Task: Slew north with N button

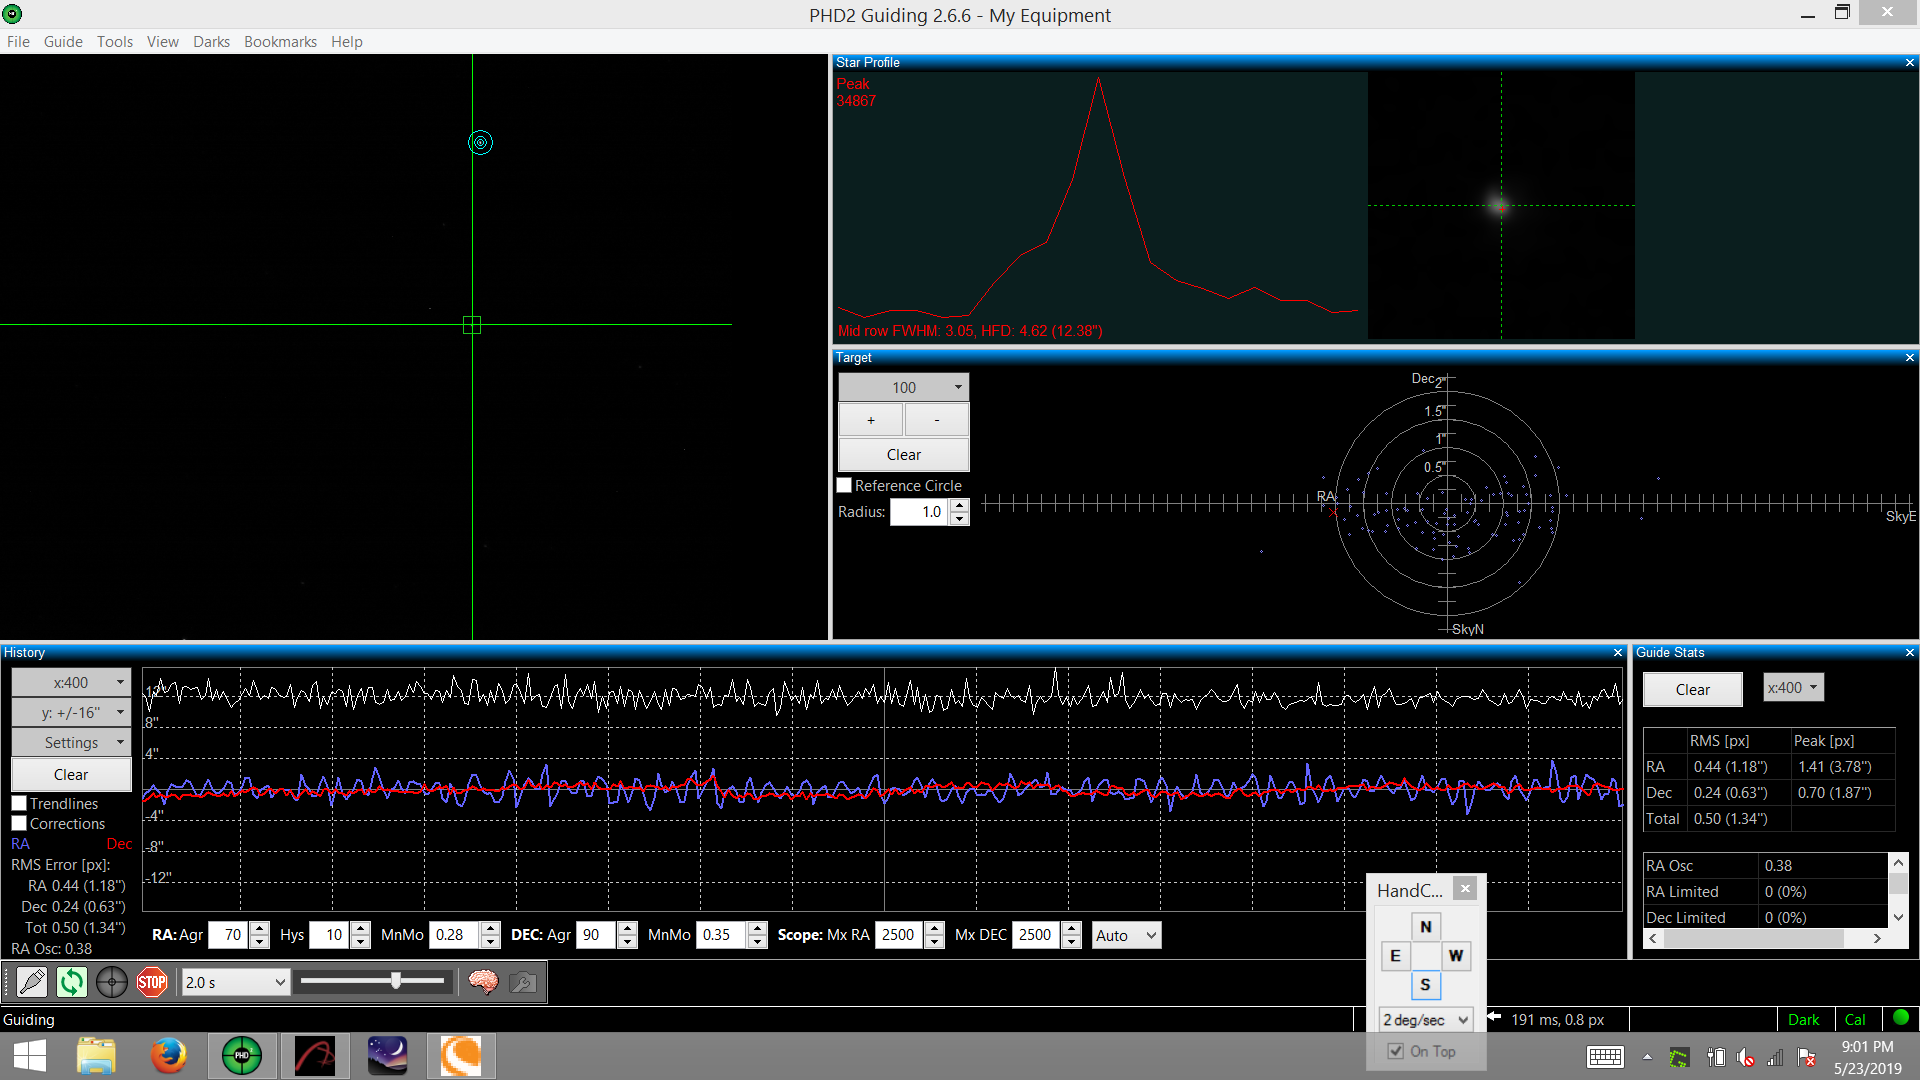Action: (1425, 926)
